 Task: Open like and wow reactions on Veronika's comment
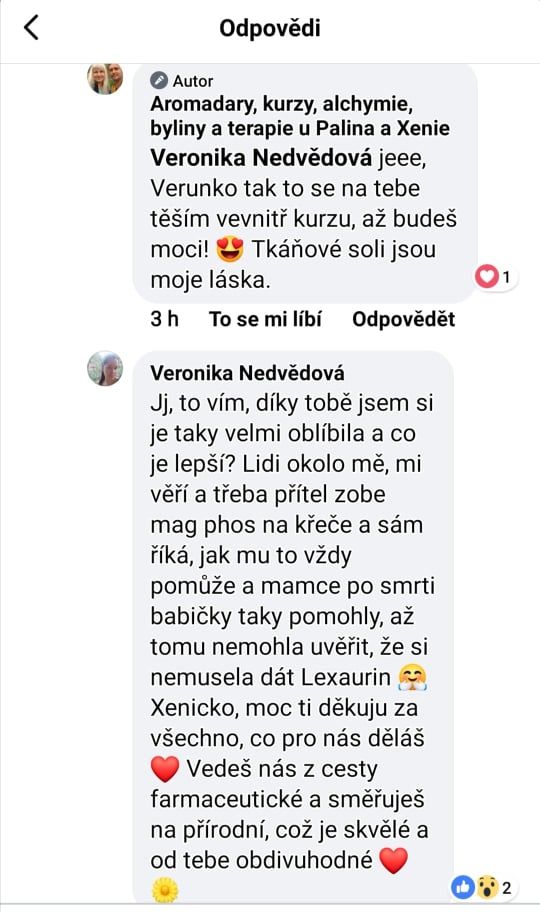coord(482,888)
